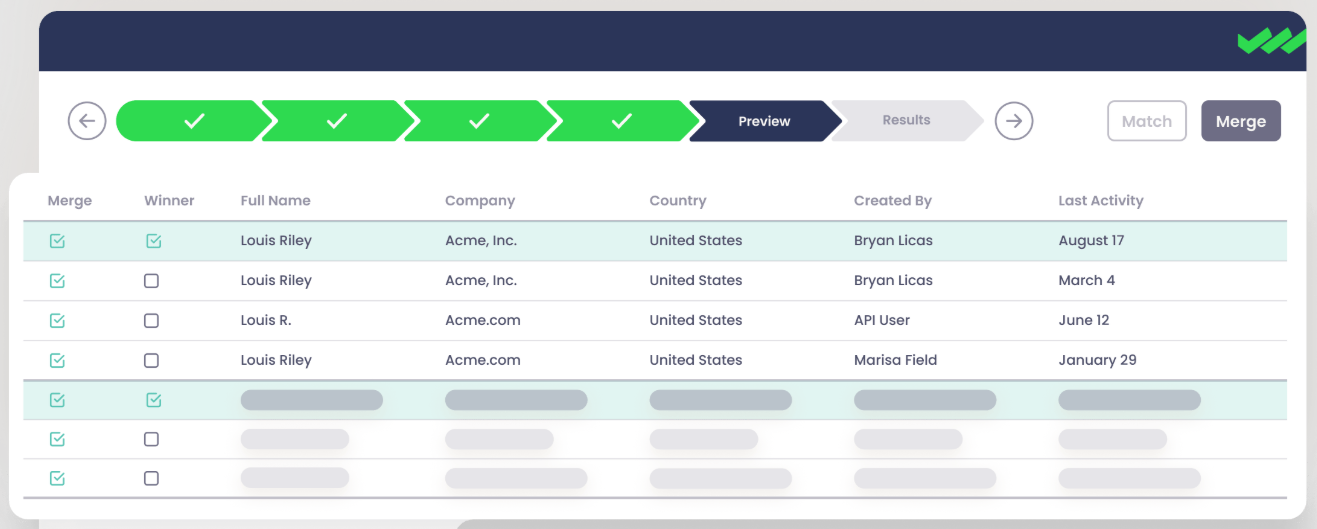Click the Marisa Field cell
Screen dimensions: 1317x529
tap(896, 360)
